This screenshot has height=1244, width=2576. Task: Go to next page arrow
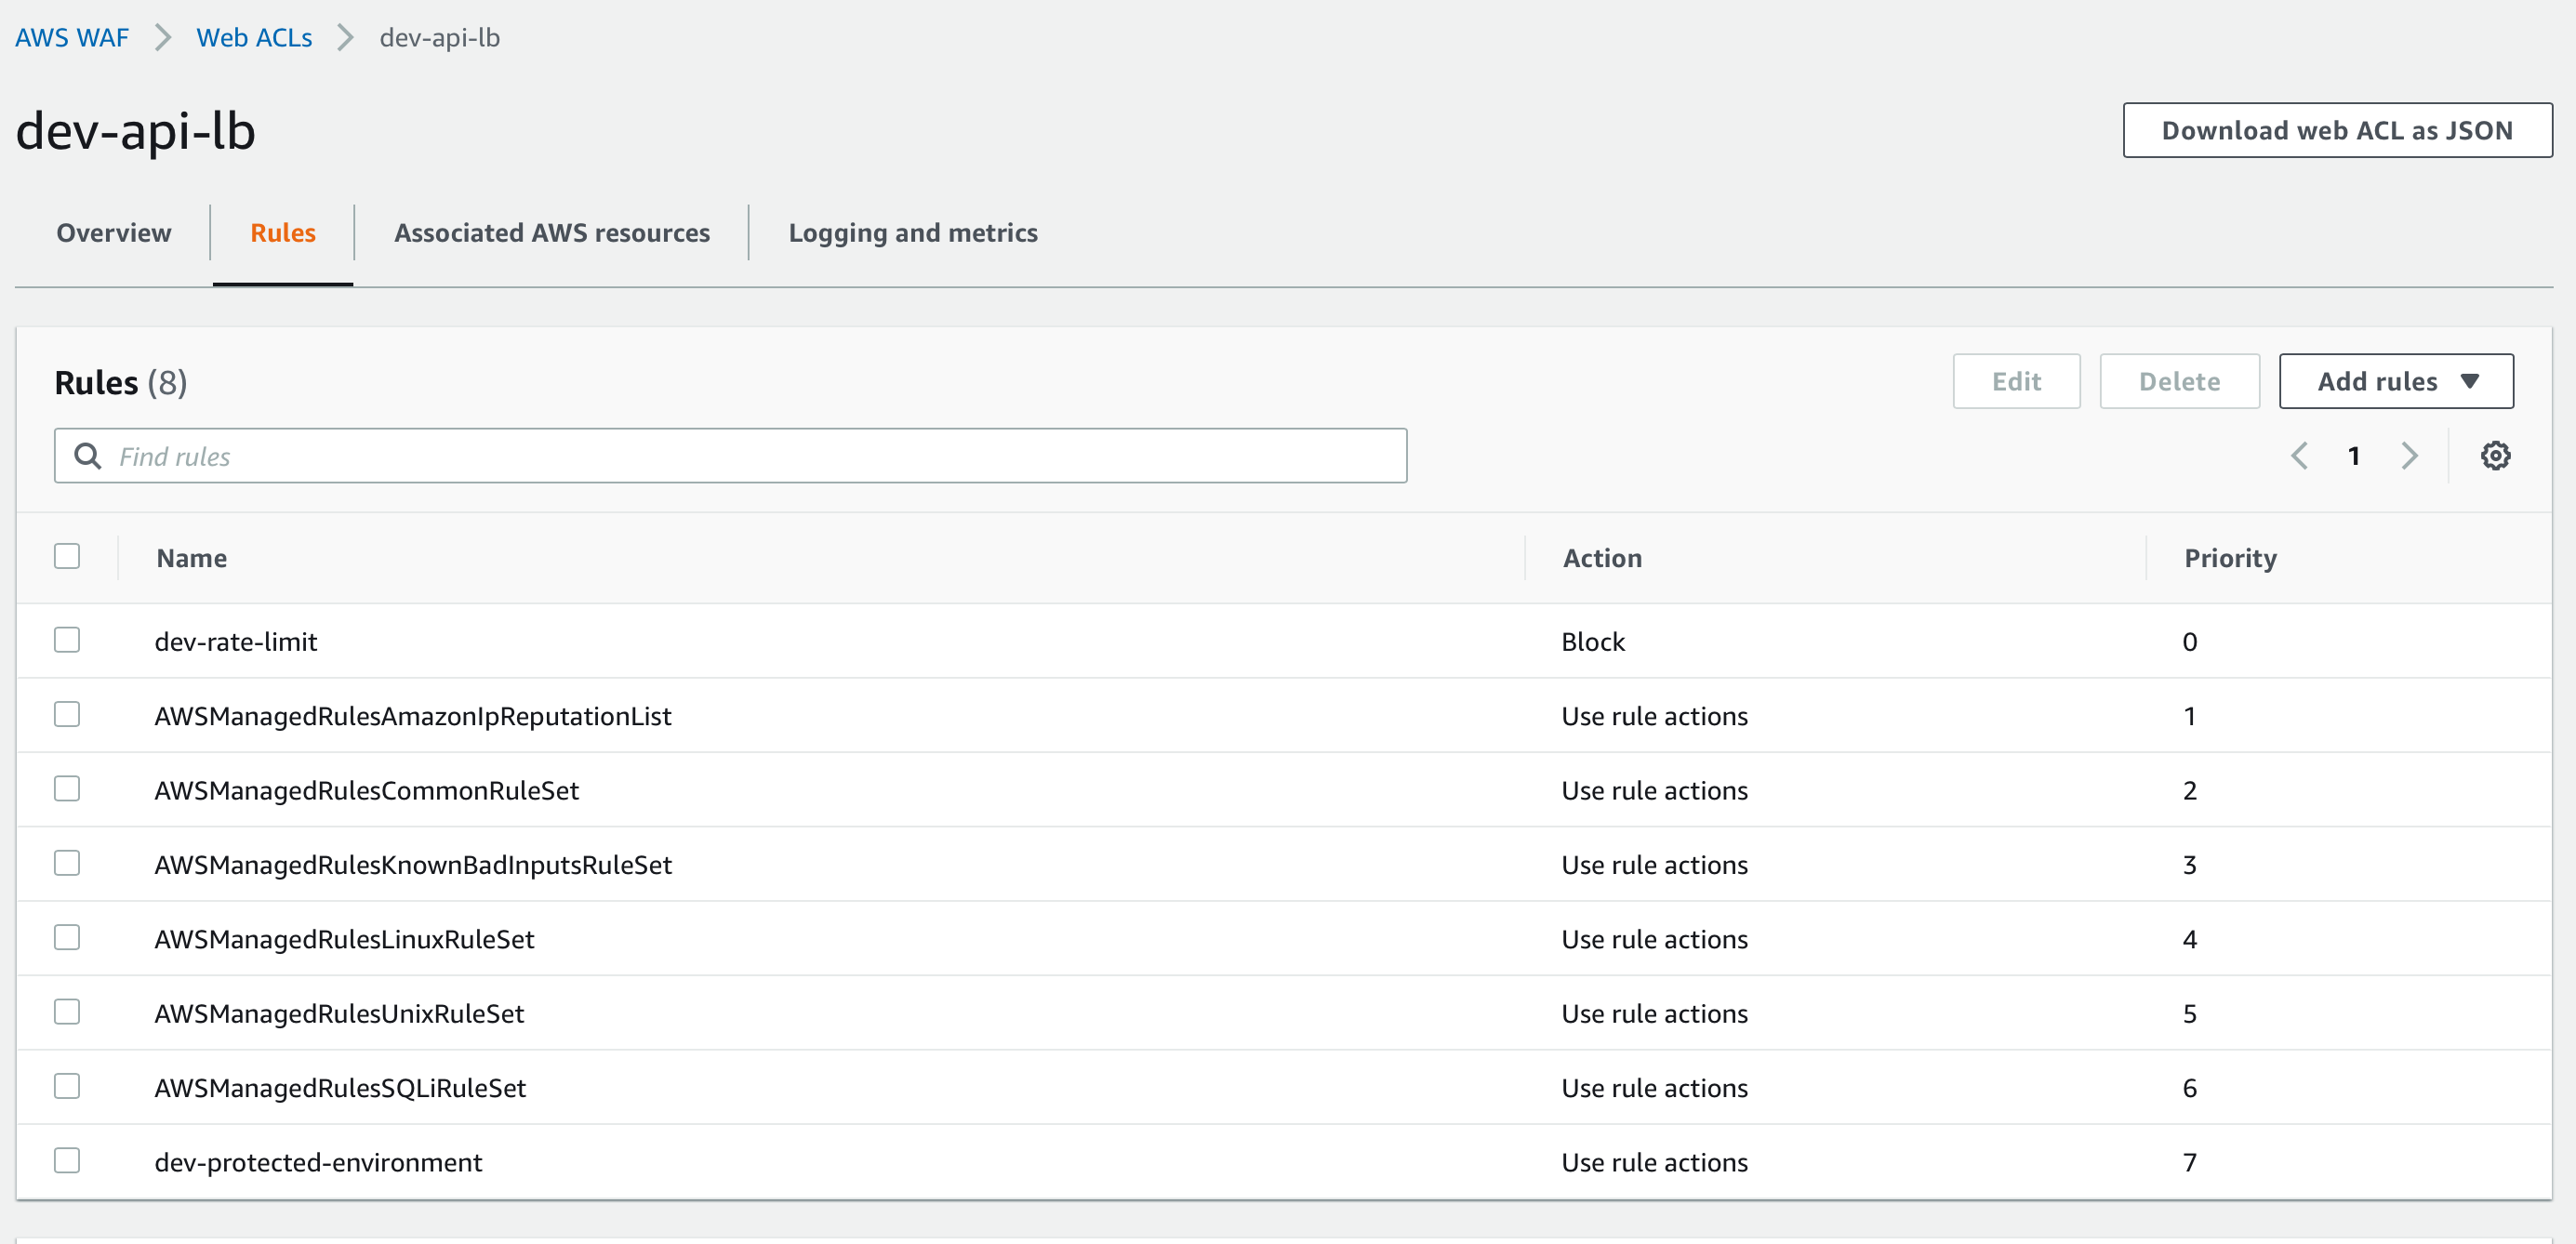pos(2409,456)
